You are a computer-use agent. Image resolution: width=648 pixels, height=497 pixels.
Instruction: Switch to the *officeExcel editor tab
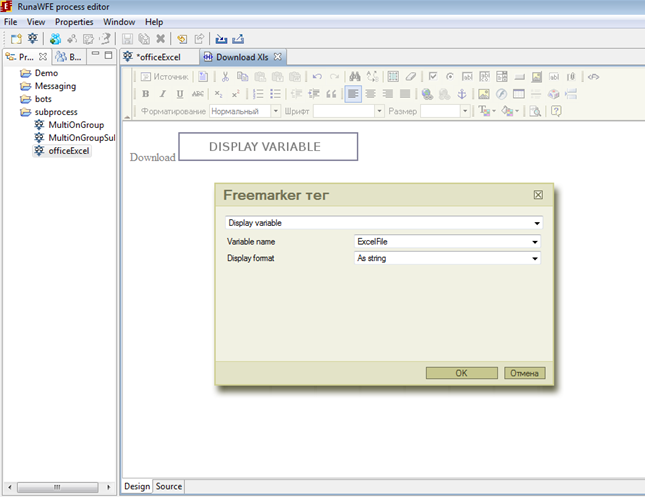[x=158, y=57]
